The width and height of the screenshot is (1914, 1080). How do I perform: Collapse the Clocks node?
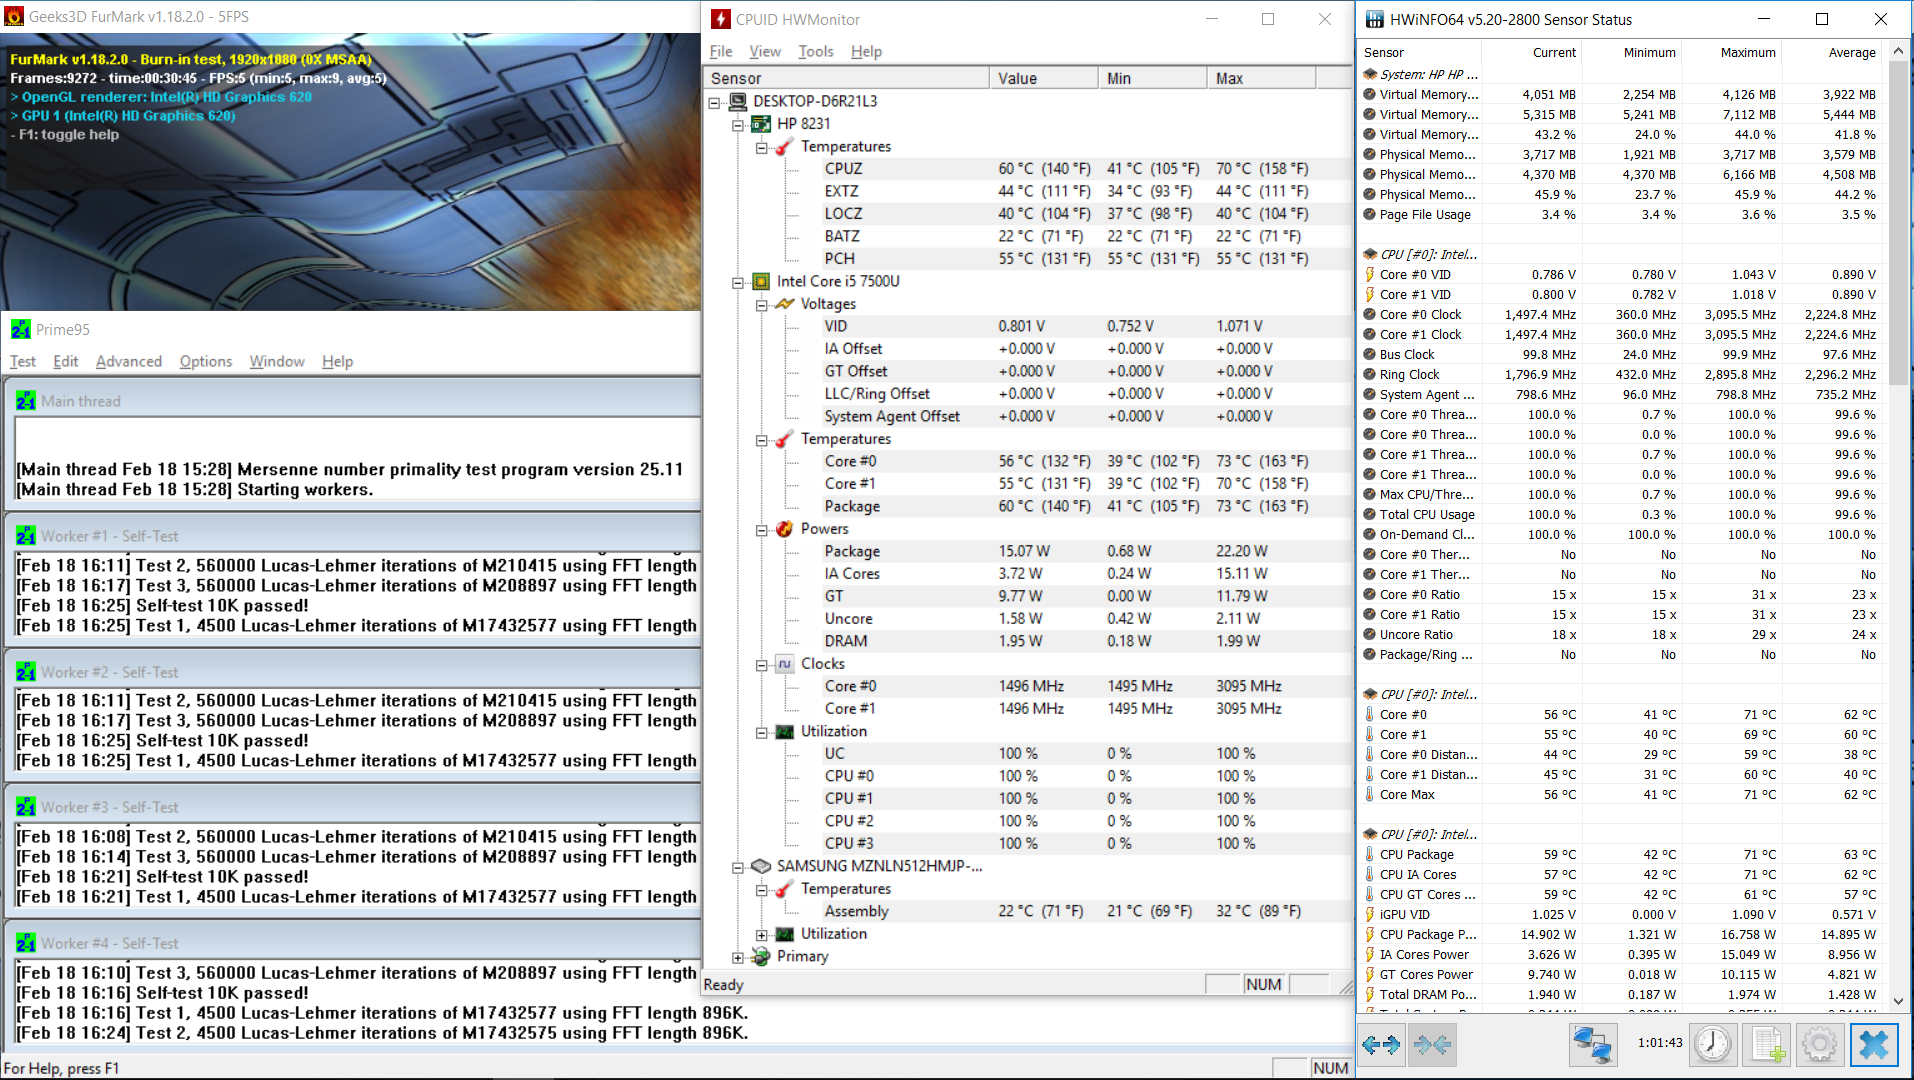pos(762,665)
